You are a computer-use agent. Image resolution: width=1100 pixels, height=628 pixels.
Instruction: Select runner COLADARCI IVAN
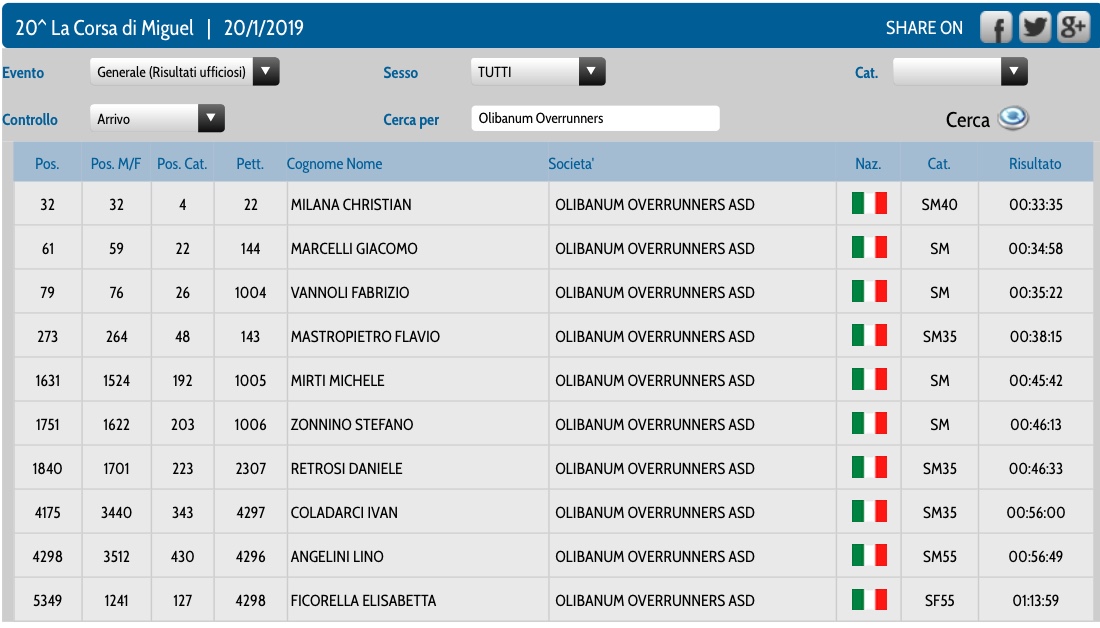[344, 513]
